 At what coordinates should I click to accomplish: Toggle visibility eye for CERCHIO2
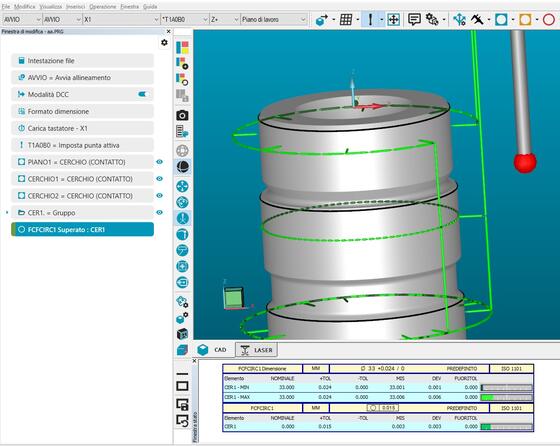click(x=159, y=196)
